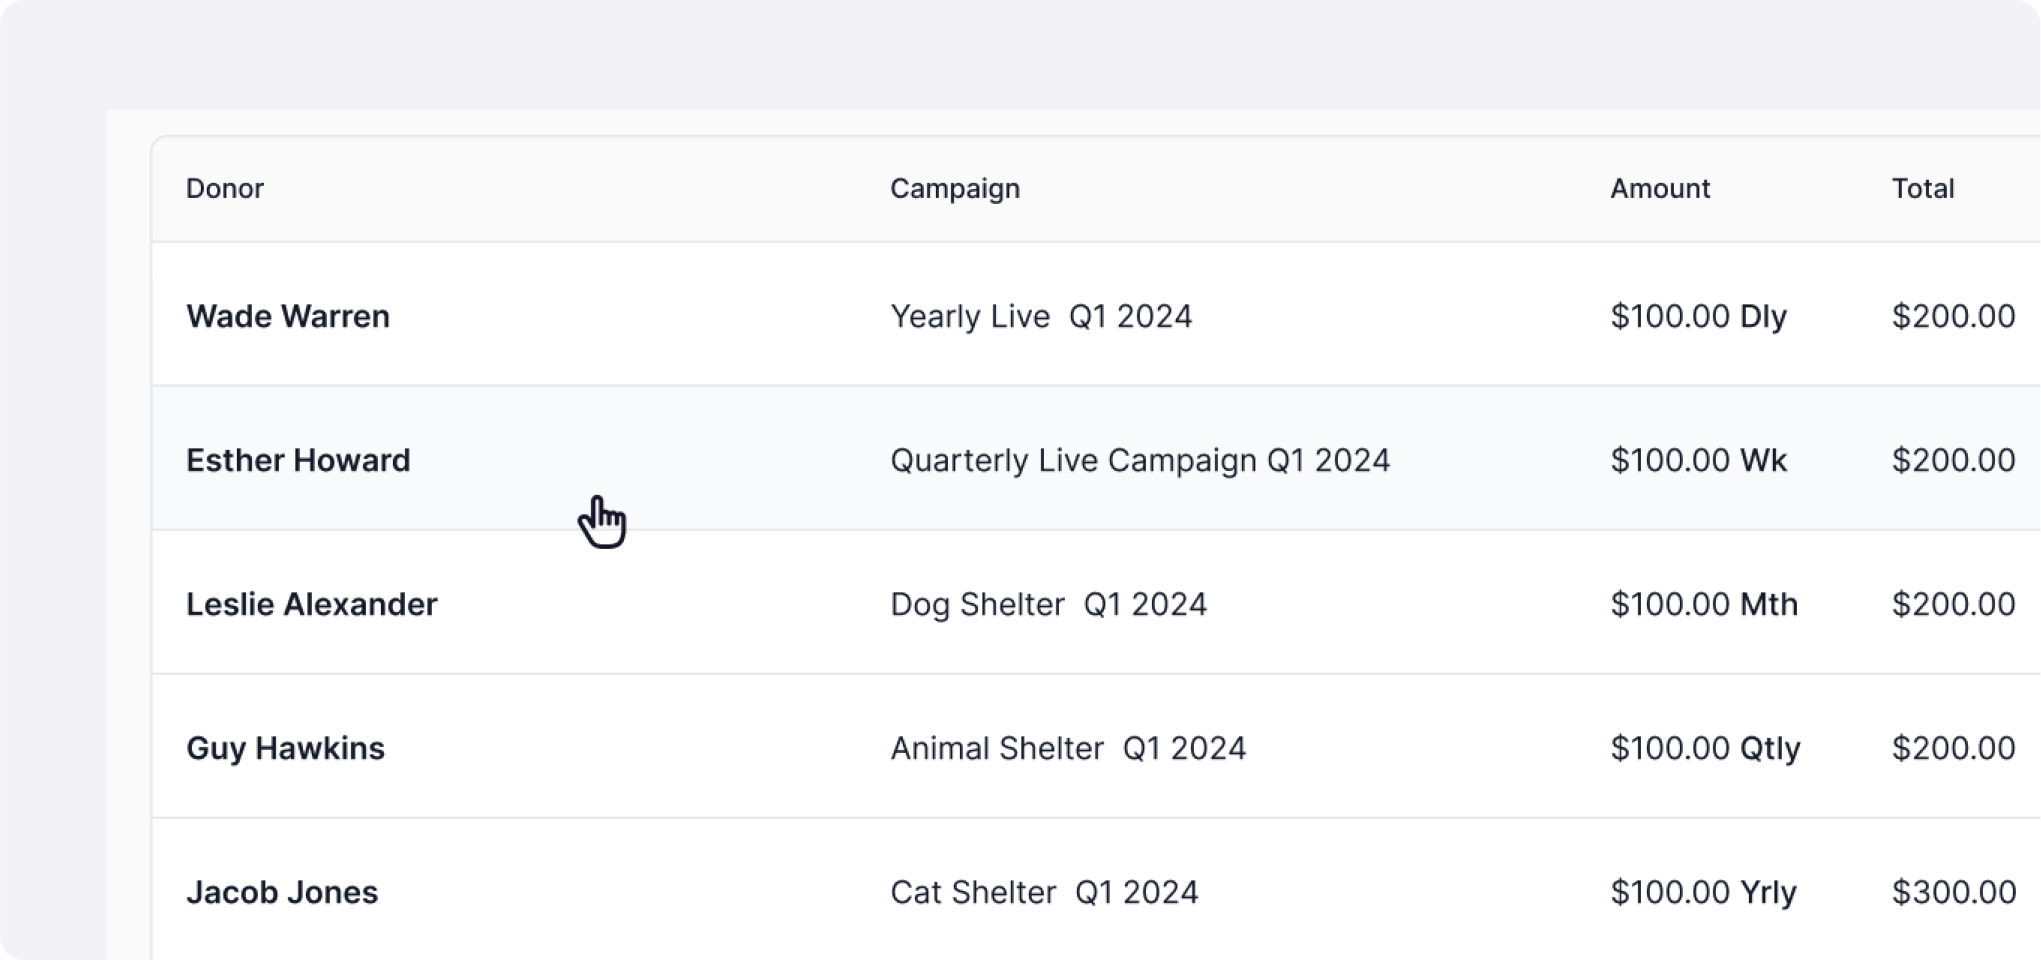Select Jacob Jones donor name
Image resolution: width=2041 pixels, height=960 pixels.
tap(282, 892)
